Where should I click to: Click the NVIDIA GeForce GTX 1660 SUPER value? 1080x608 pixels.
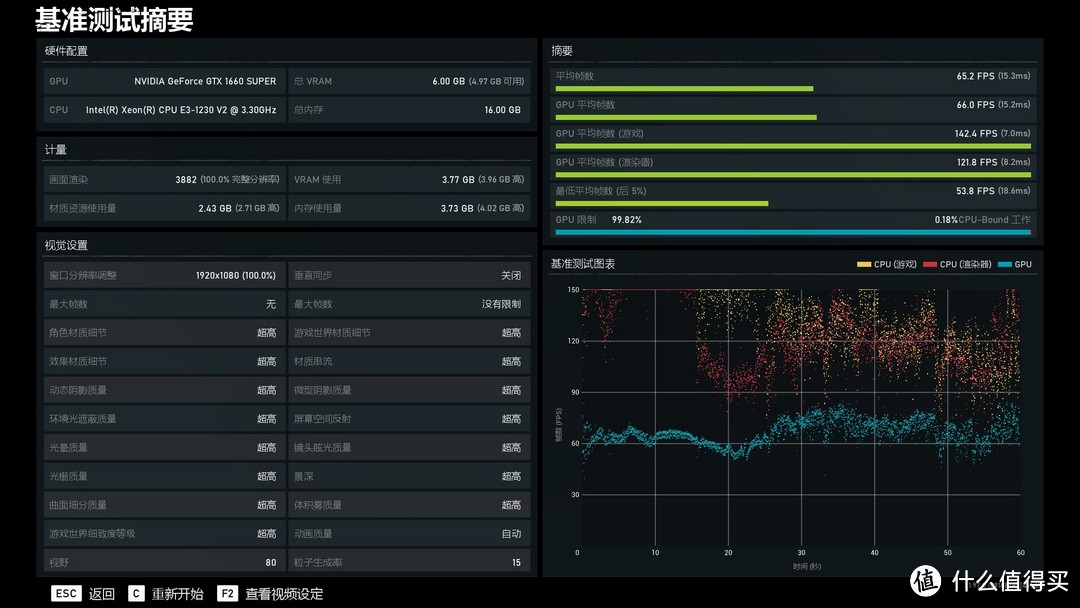coord(205,81)
